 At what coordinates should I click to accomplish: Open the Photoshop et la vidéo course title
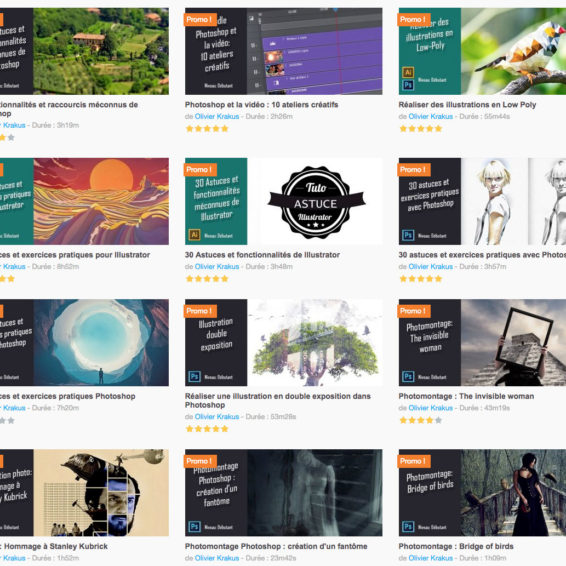pyautogui.click(x=261, y=105)
